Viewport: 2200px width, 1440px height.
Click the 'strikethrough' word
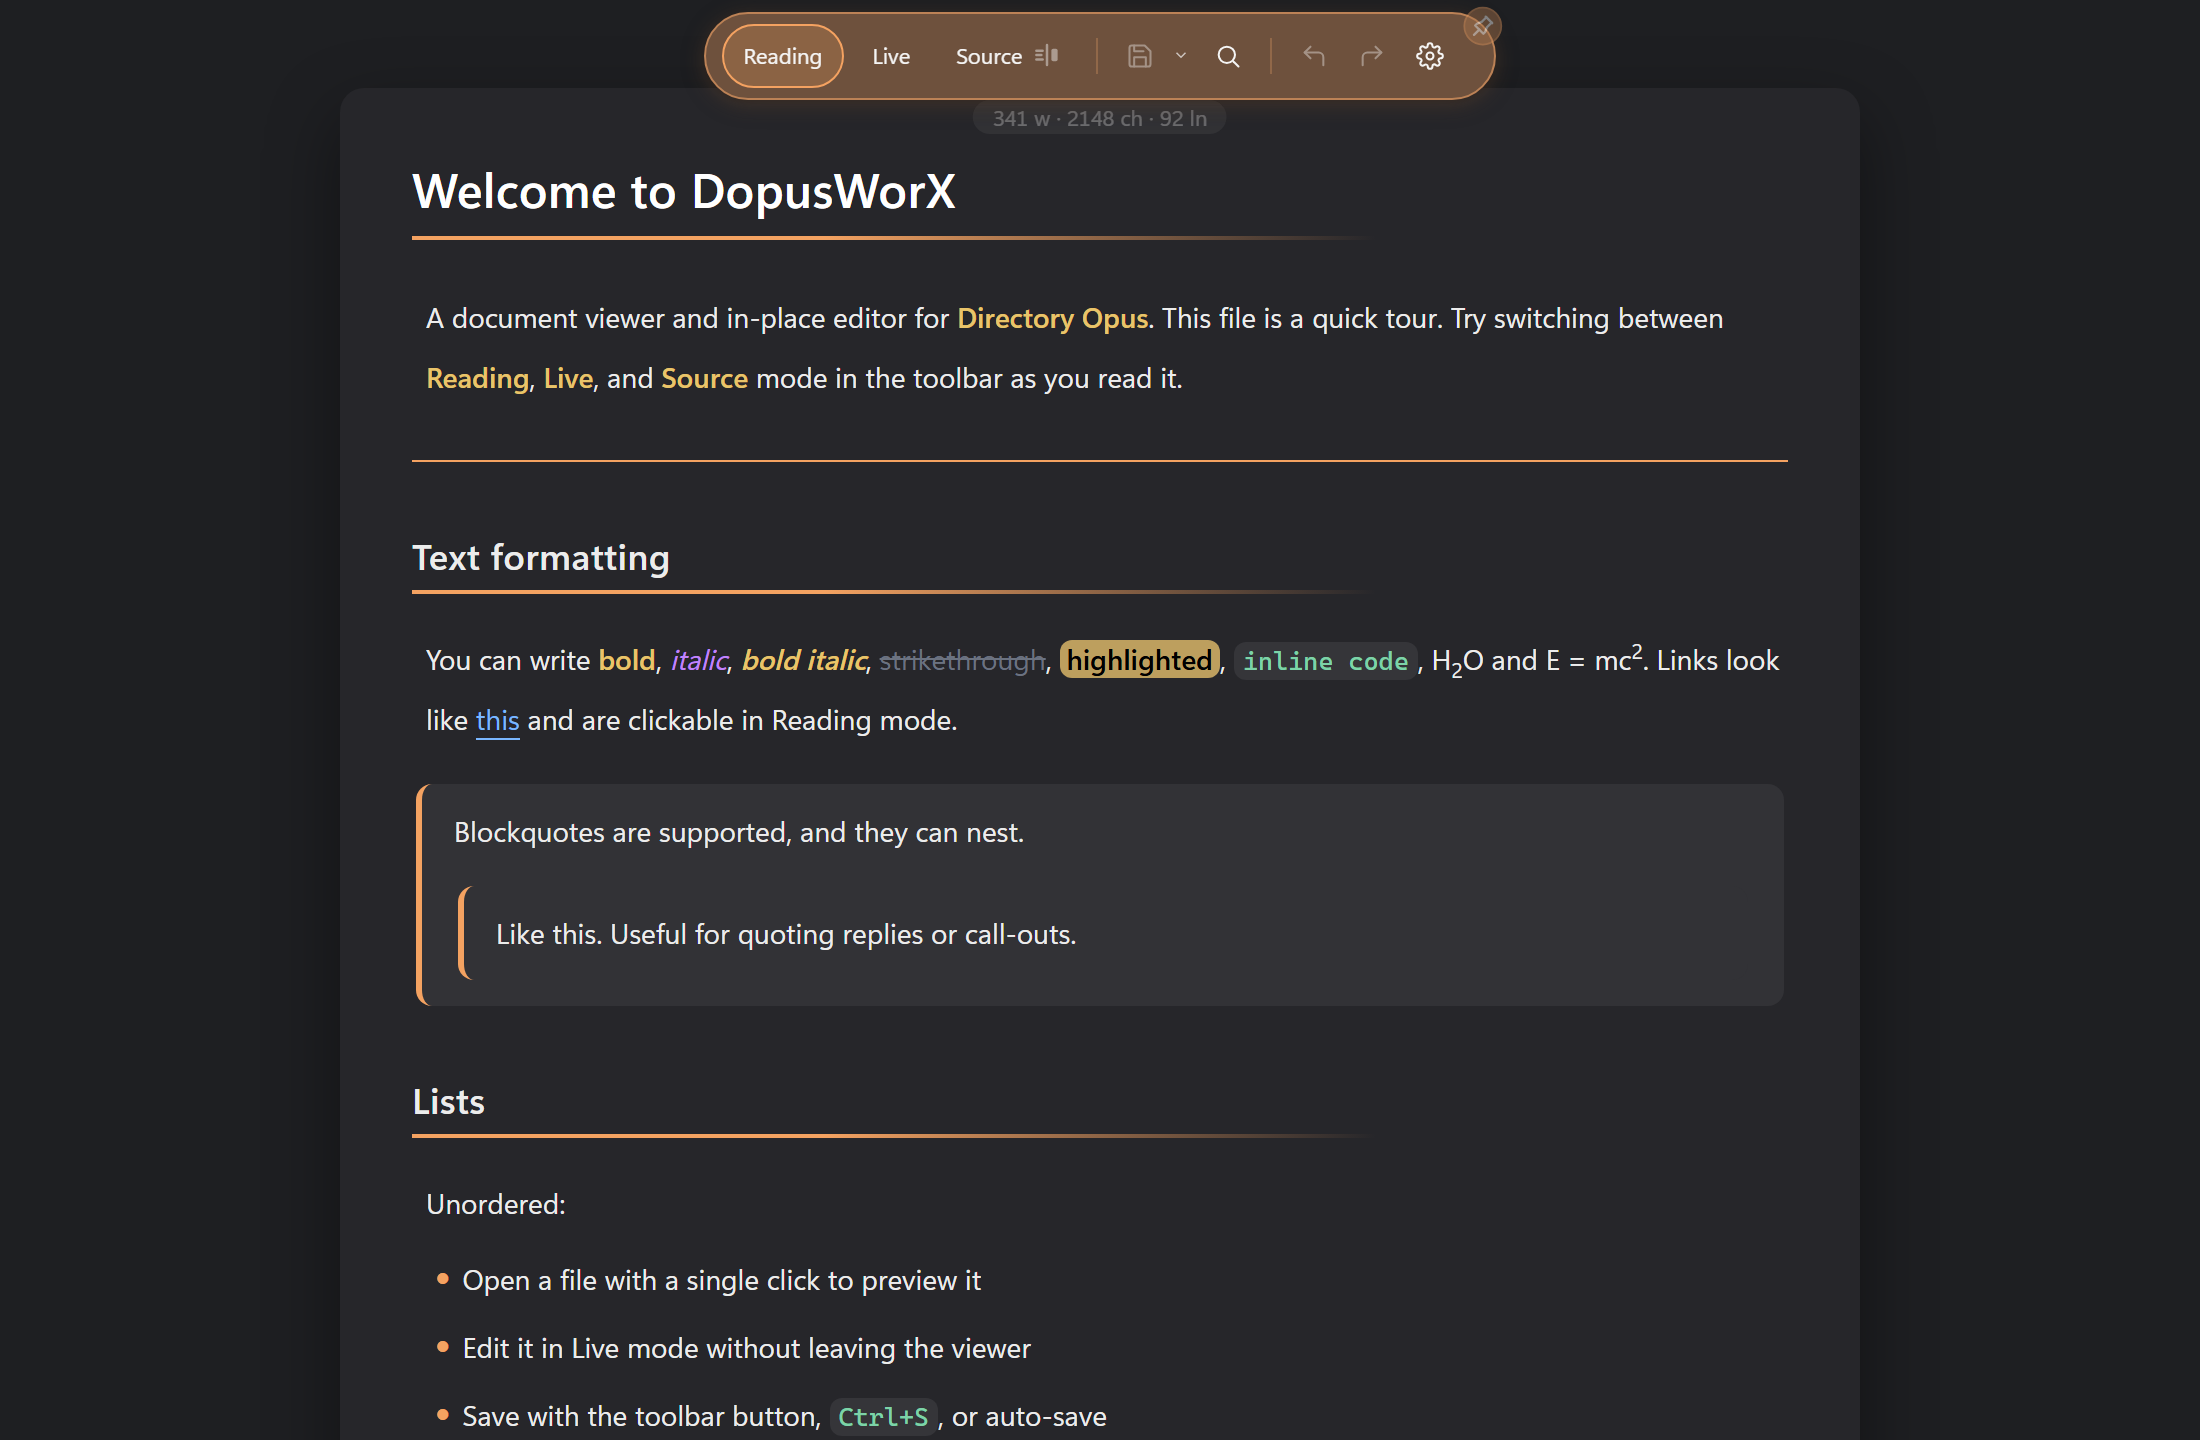pyautogui.click(x=962, y=661)
